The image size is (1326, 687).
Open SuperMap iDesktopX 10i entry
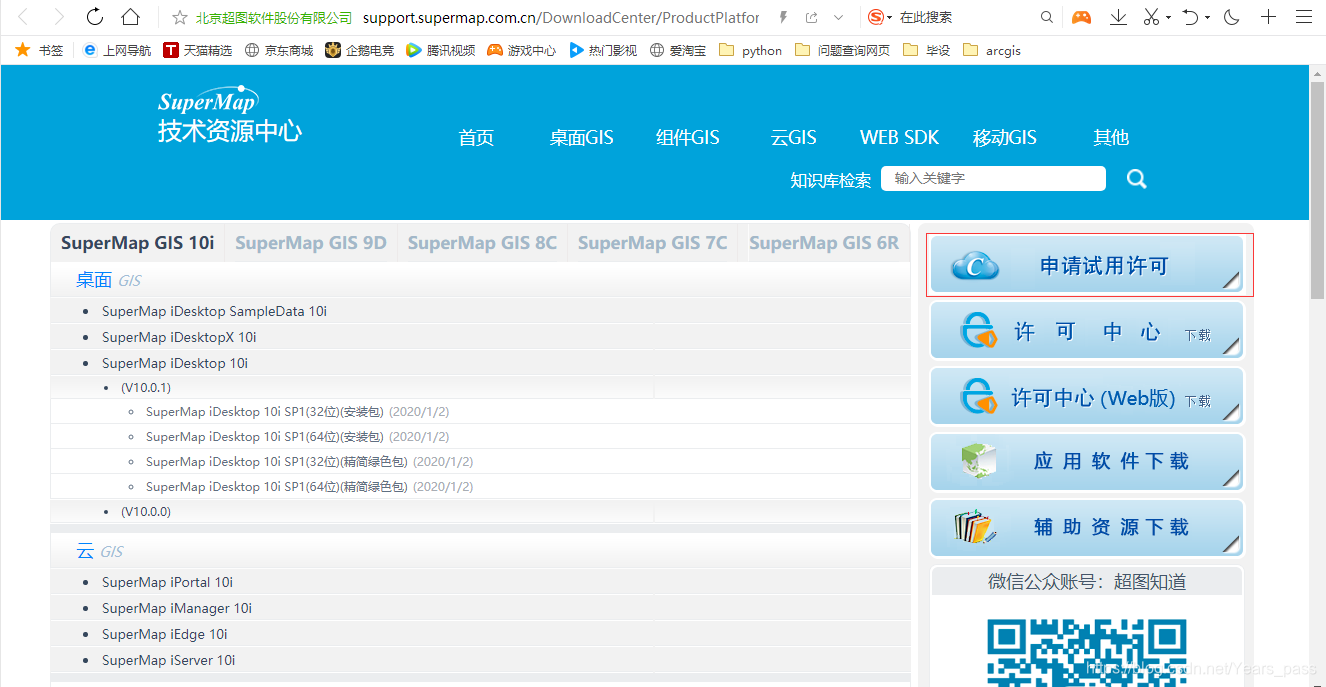[x=179, y=337]
